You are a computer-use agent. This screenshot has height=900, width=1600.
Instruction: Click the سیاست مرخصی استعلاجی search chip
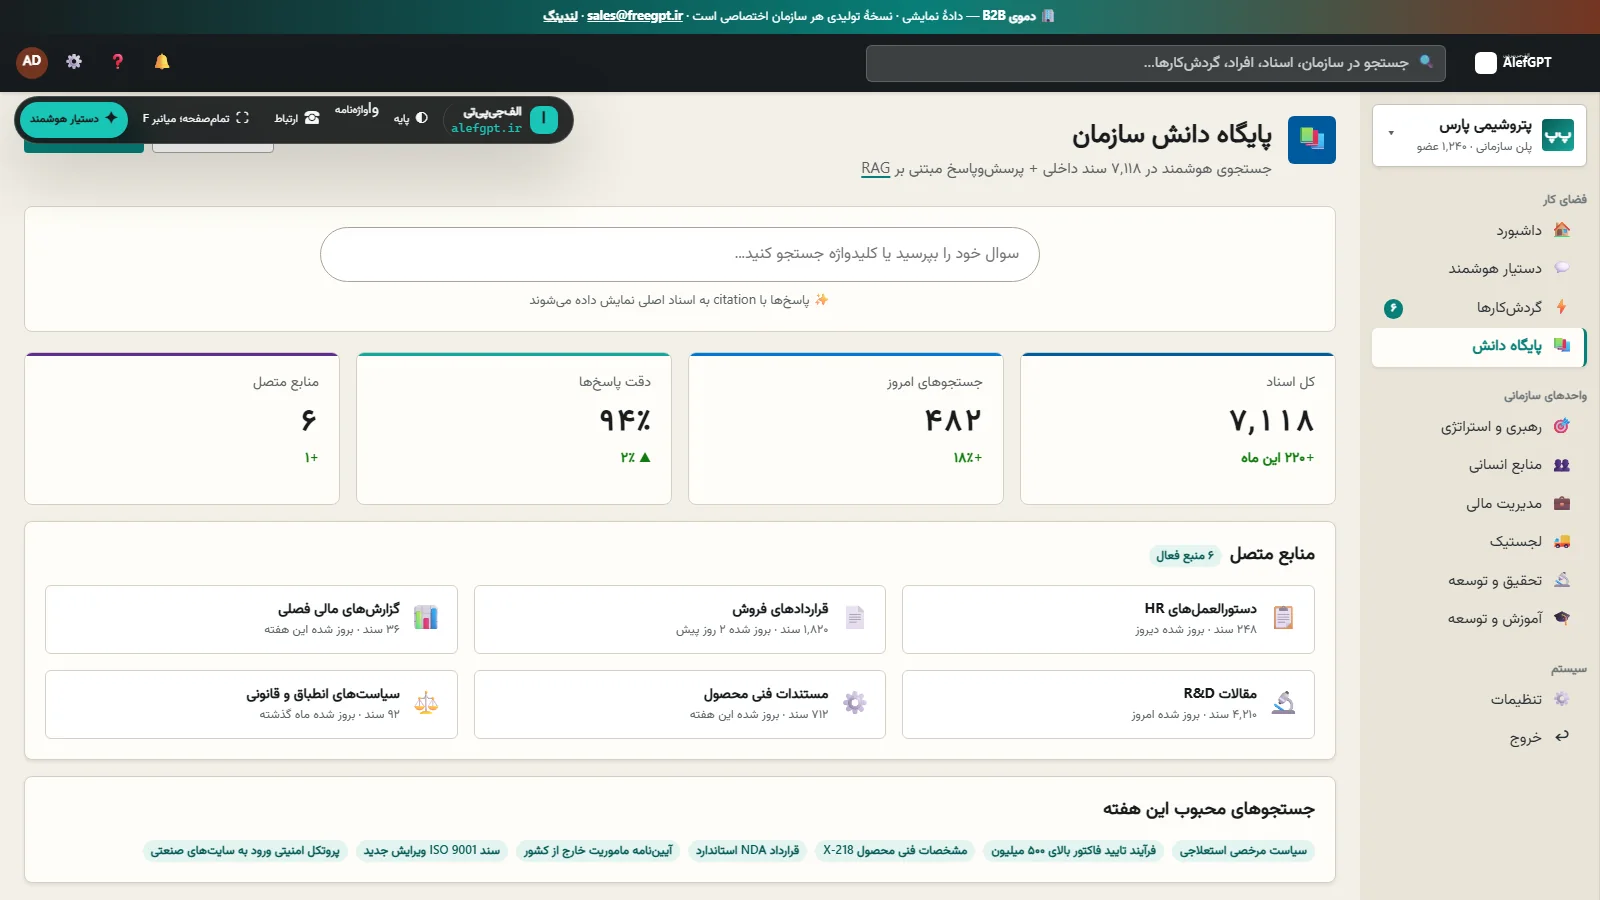tap(1243, 851)
